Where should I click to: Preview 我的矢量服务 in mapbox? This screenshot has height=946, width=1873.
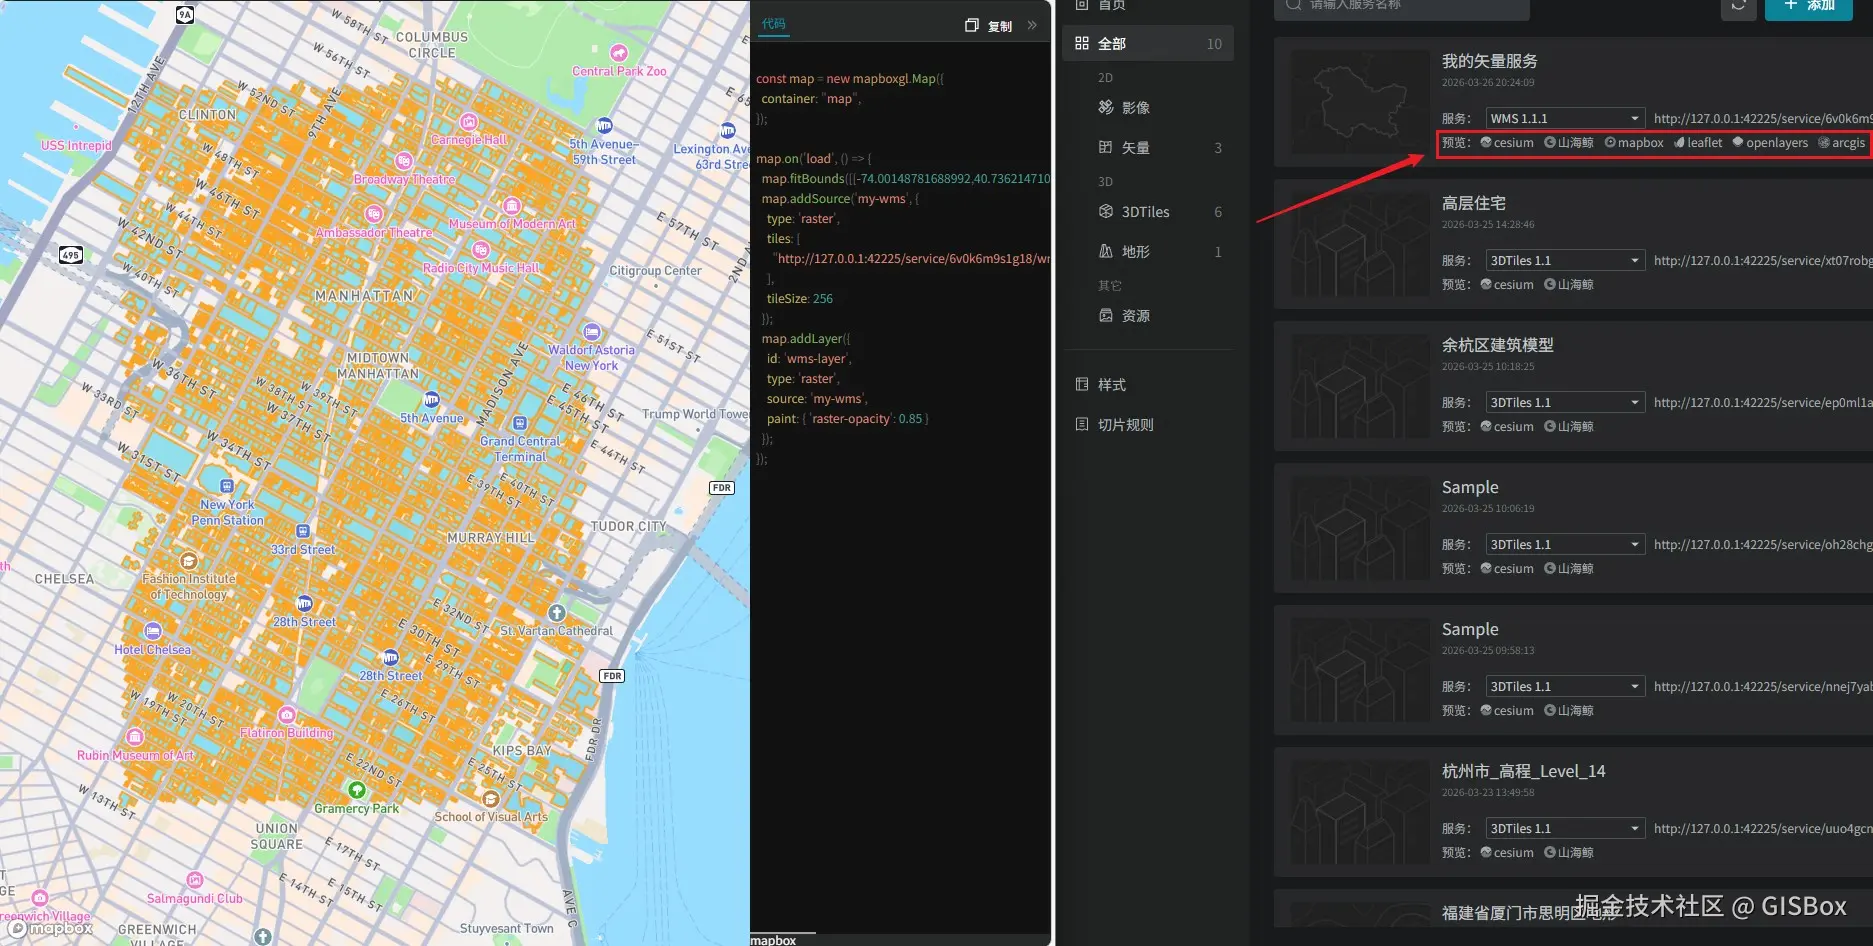(x=1634, y=143)
